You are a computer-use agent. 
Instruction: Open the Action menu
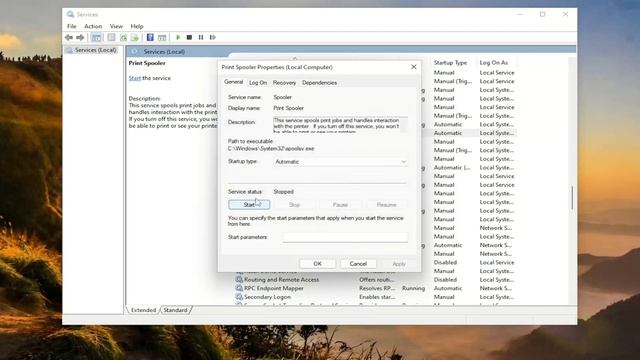93,26
